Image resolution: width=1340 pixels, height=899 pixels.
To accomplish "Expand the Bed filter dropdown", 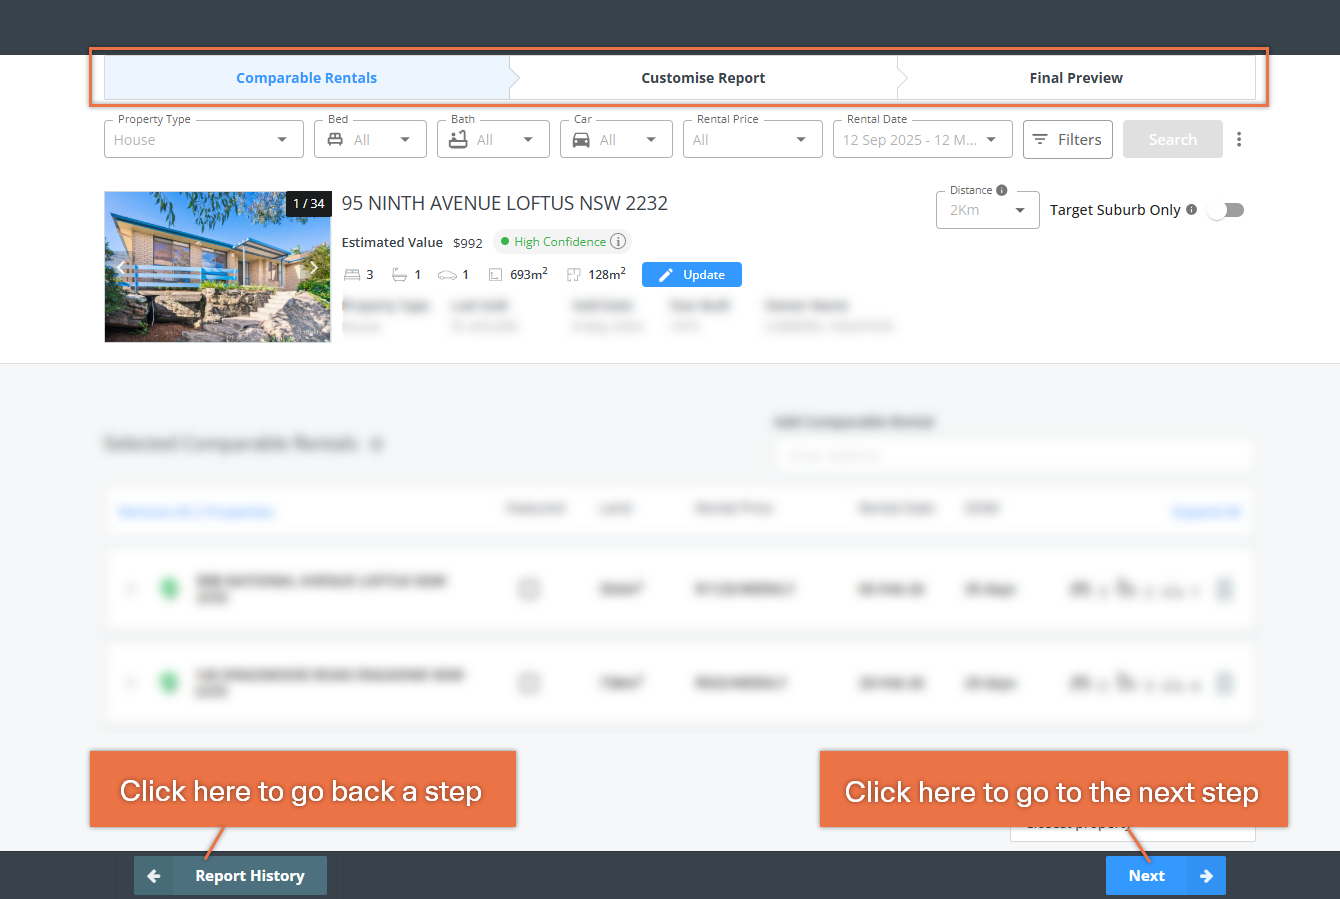I will (370, 139).
